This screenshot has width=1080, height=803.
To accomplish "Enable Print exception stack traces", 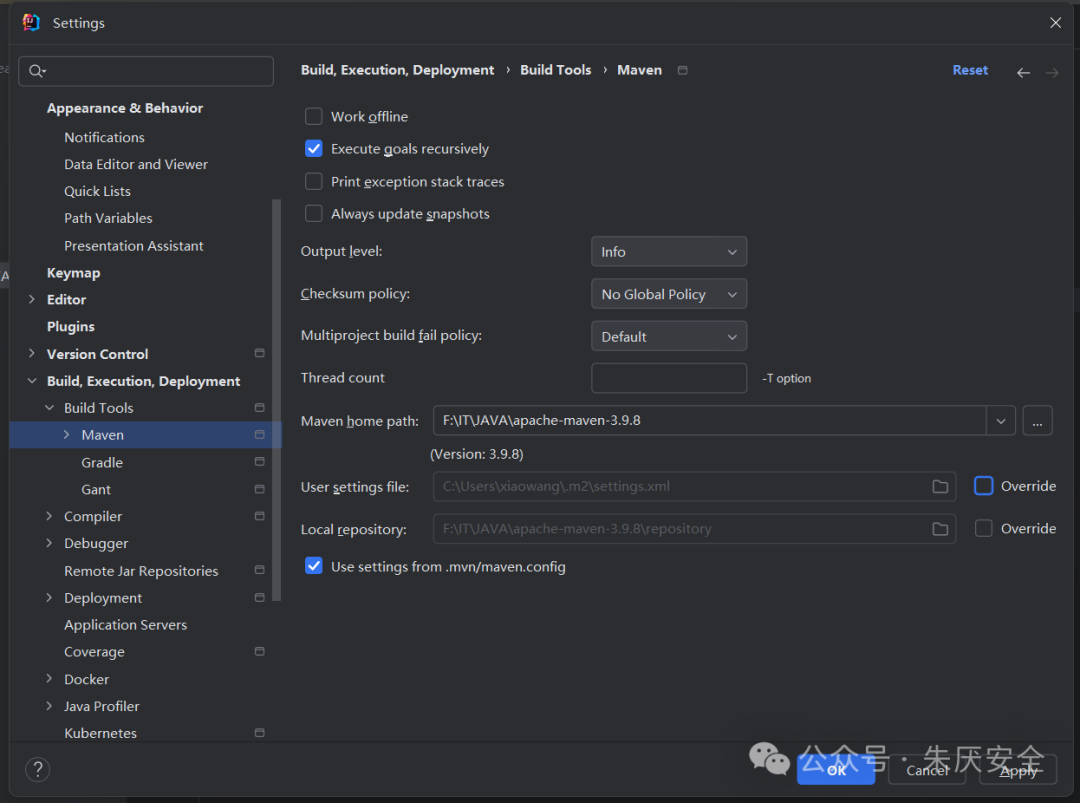I will coord(313,181).
